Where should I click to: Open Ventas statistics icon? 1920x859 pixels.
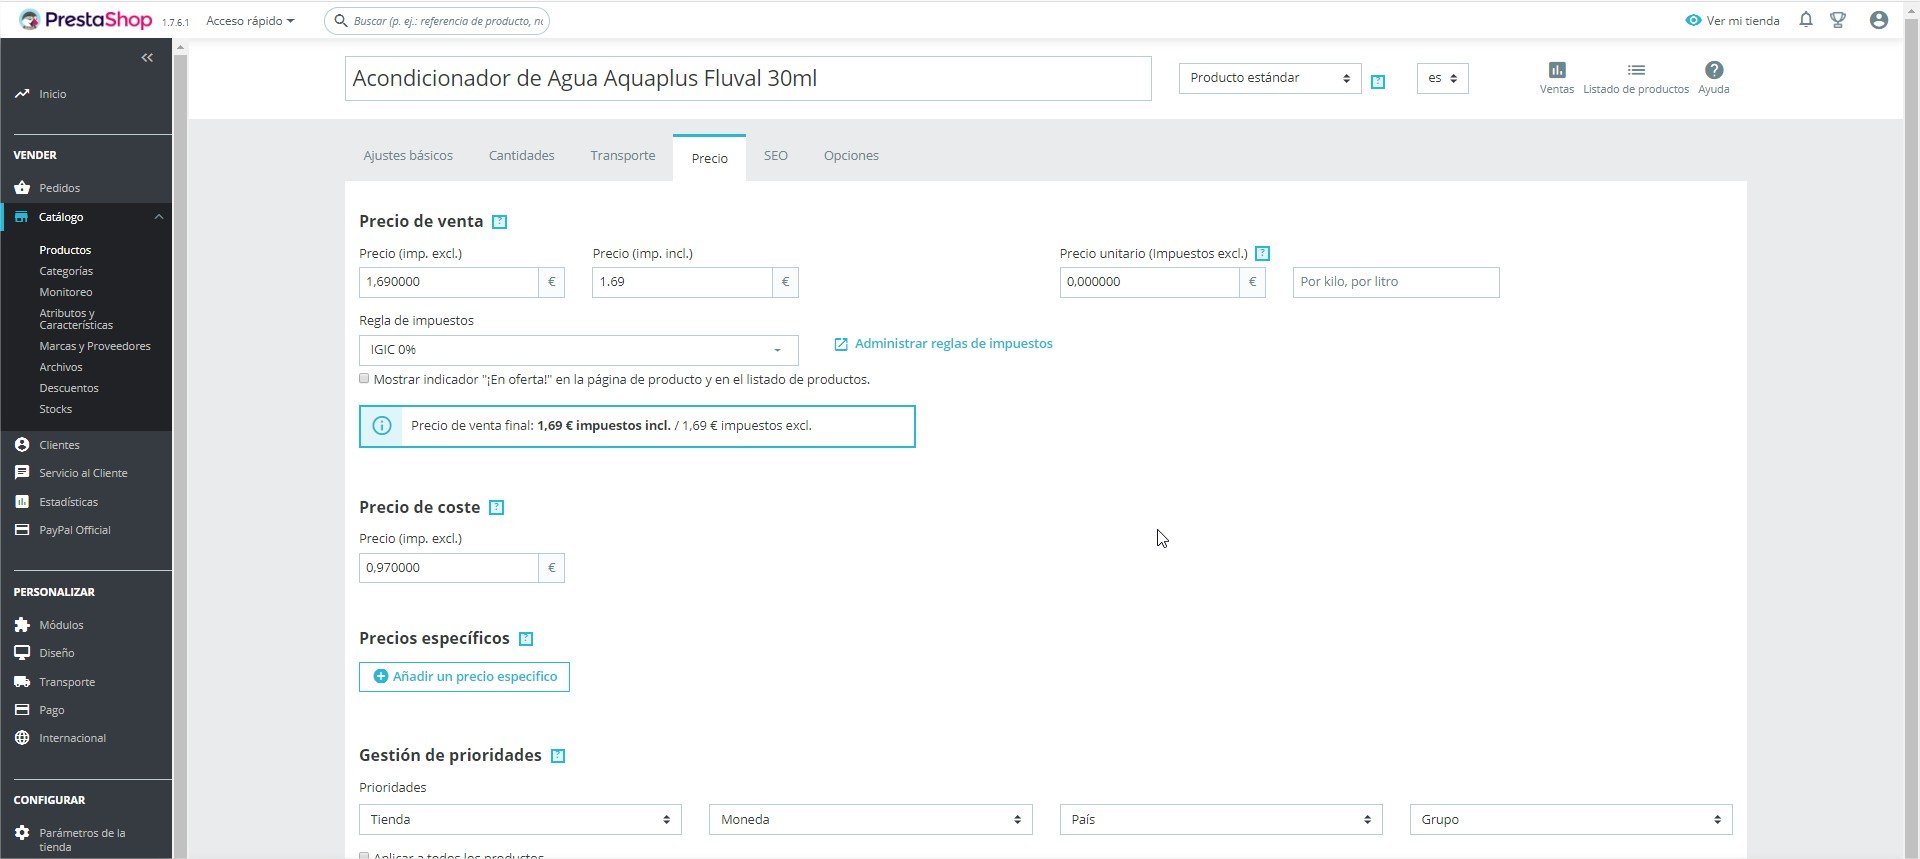tap(1557, 70)
